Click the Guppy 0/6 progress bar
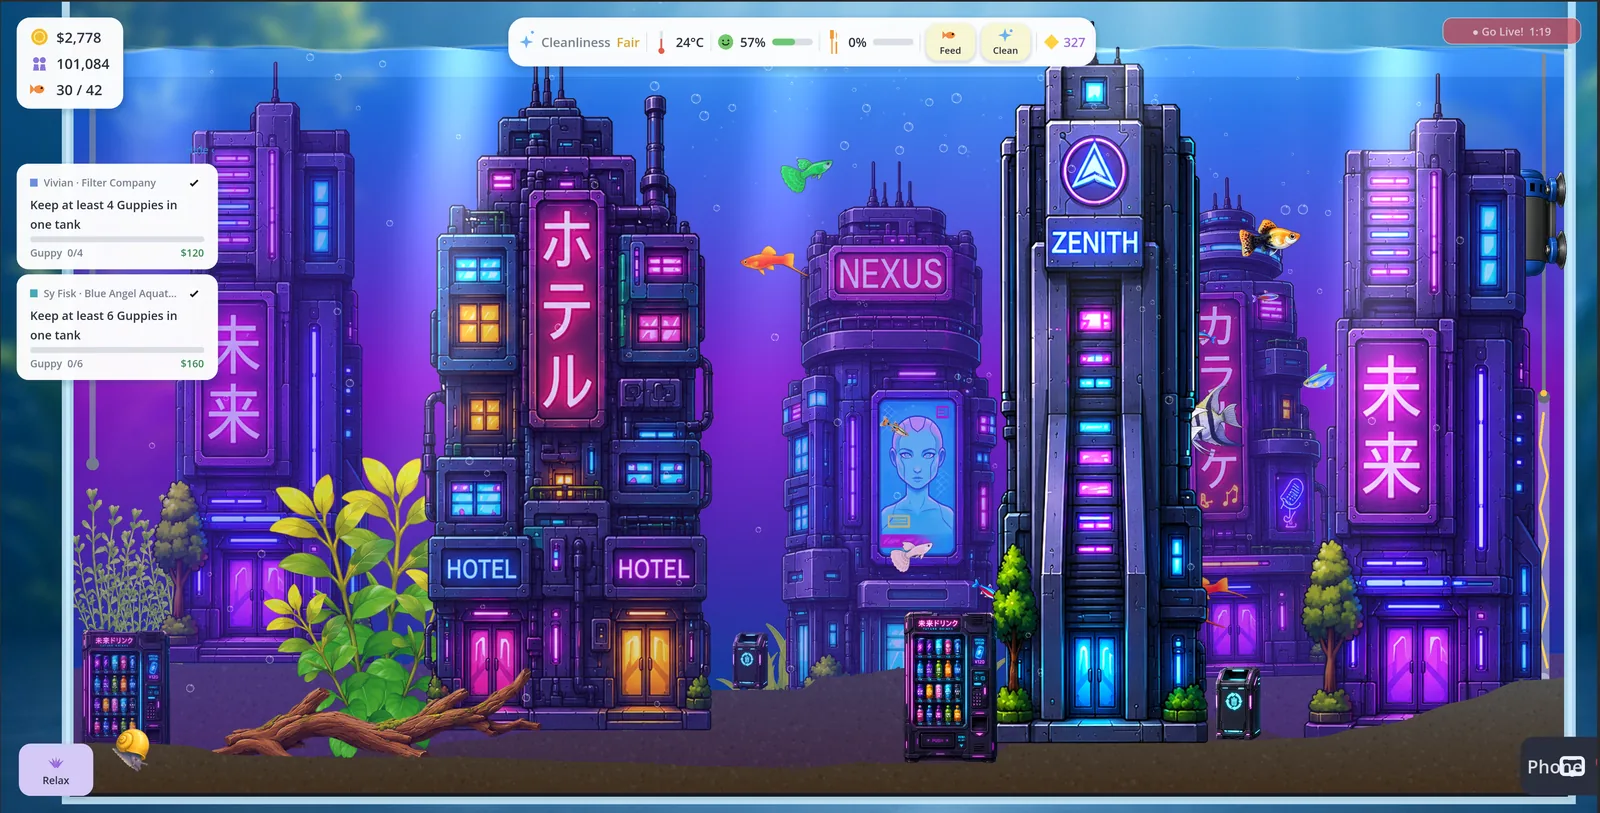This screenshot has width=1600, height=813. 117,350
